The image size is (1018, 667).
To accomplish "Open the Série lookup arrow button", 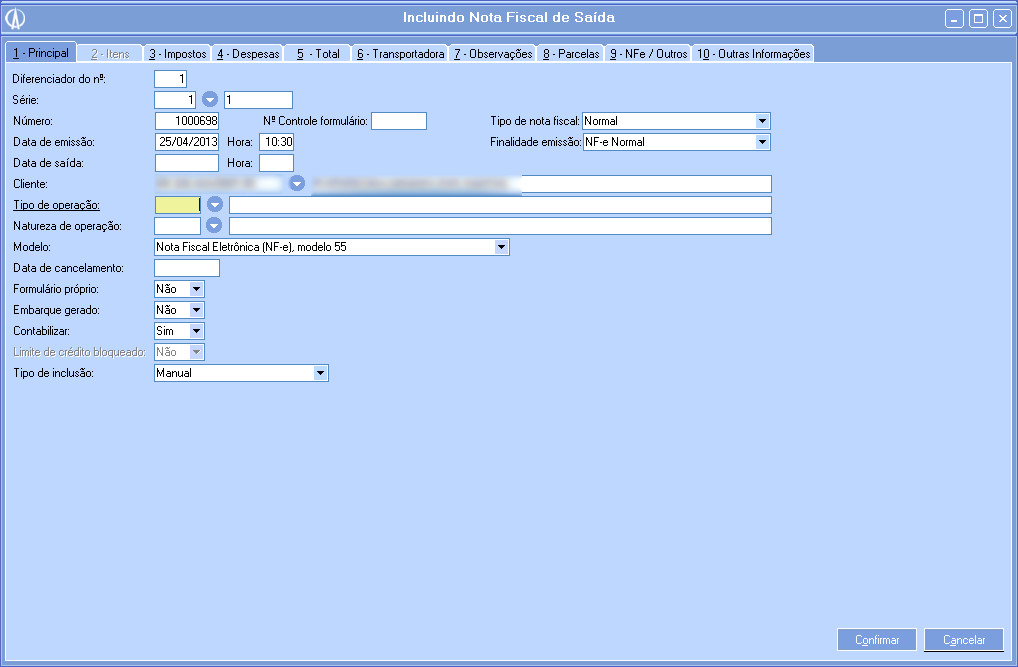I will [x=210, y=100].
